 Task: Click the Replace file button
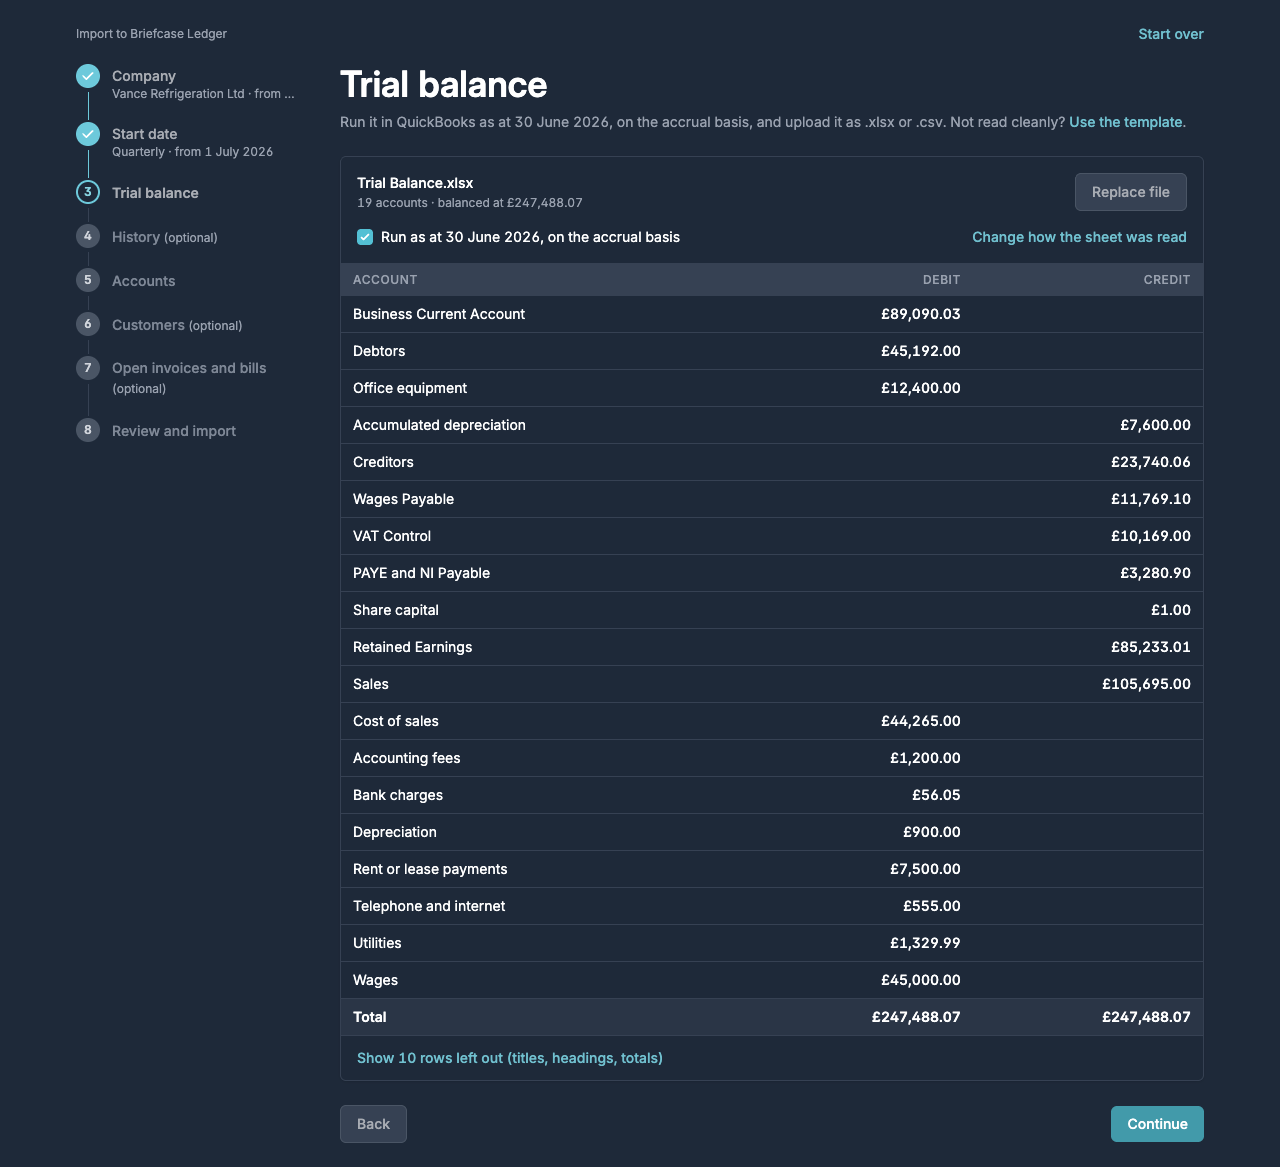1131,192
